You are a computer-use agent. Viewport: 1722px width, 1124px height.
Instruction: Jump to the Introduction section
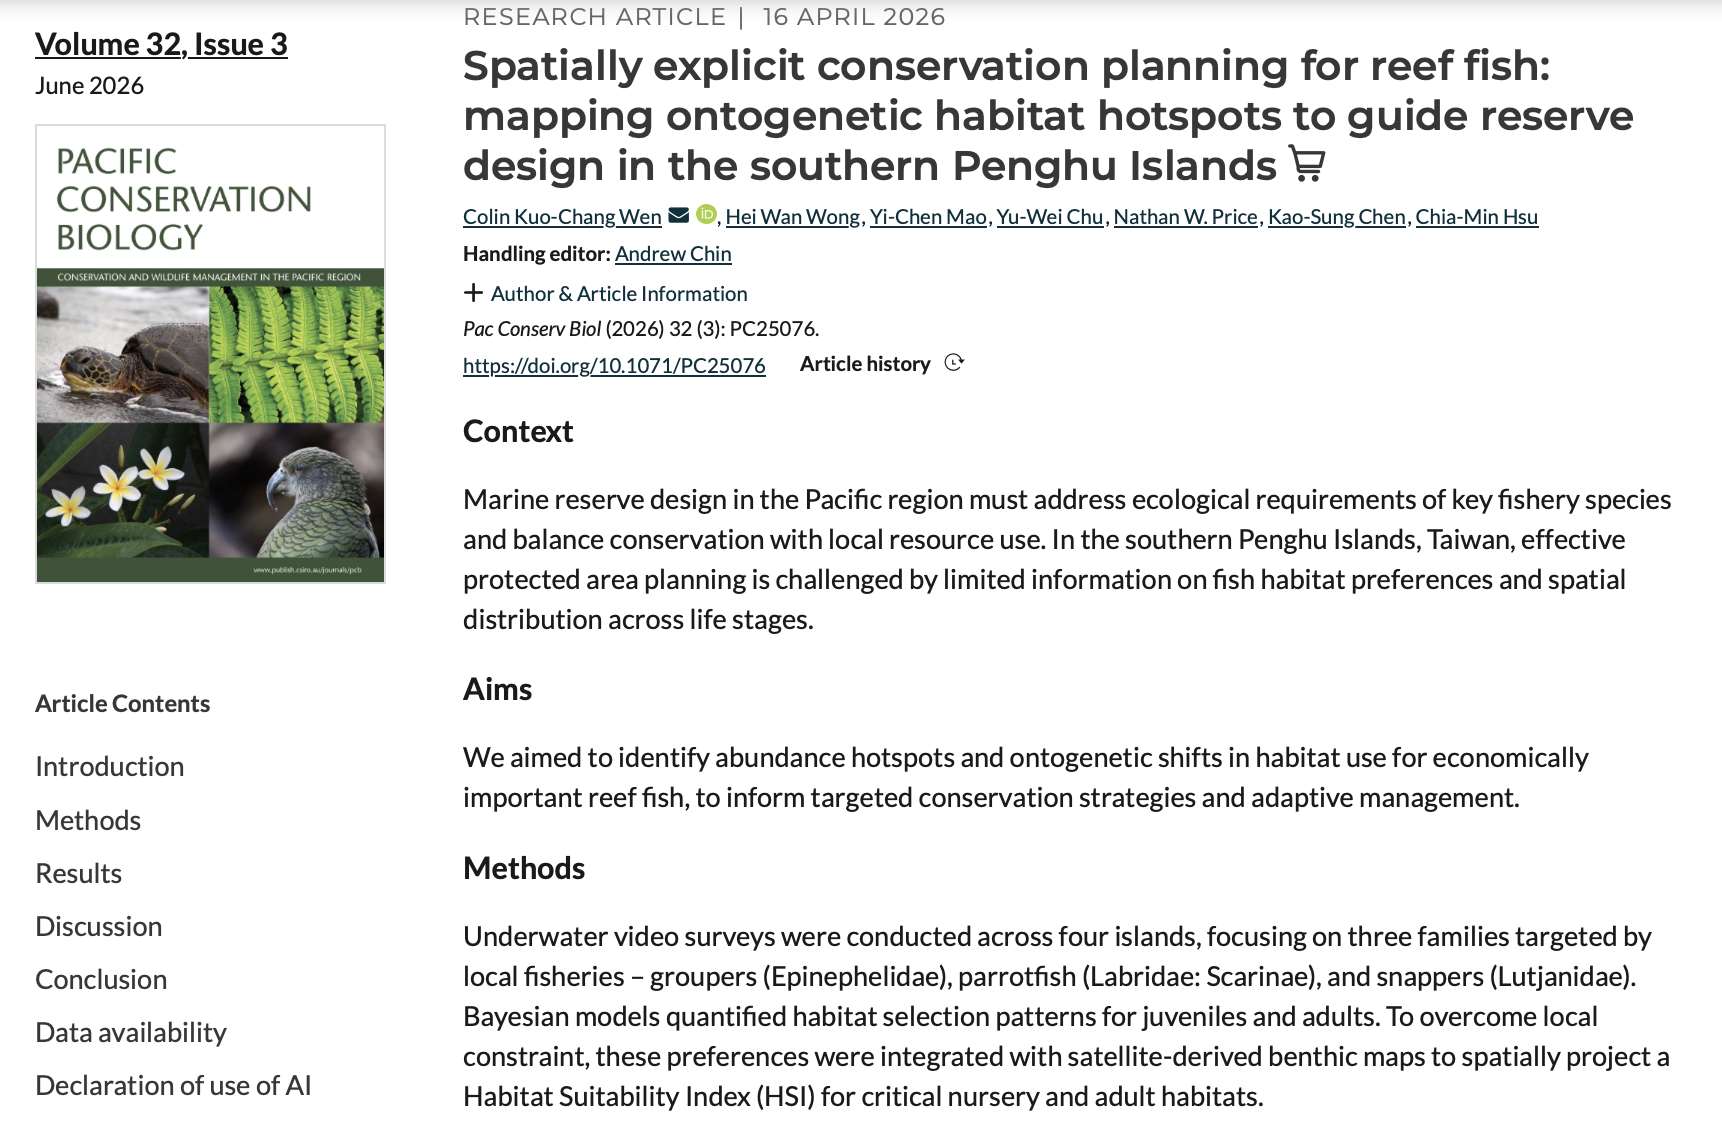pos(110,767)
